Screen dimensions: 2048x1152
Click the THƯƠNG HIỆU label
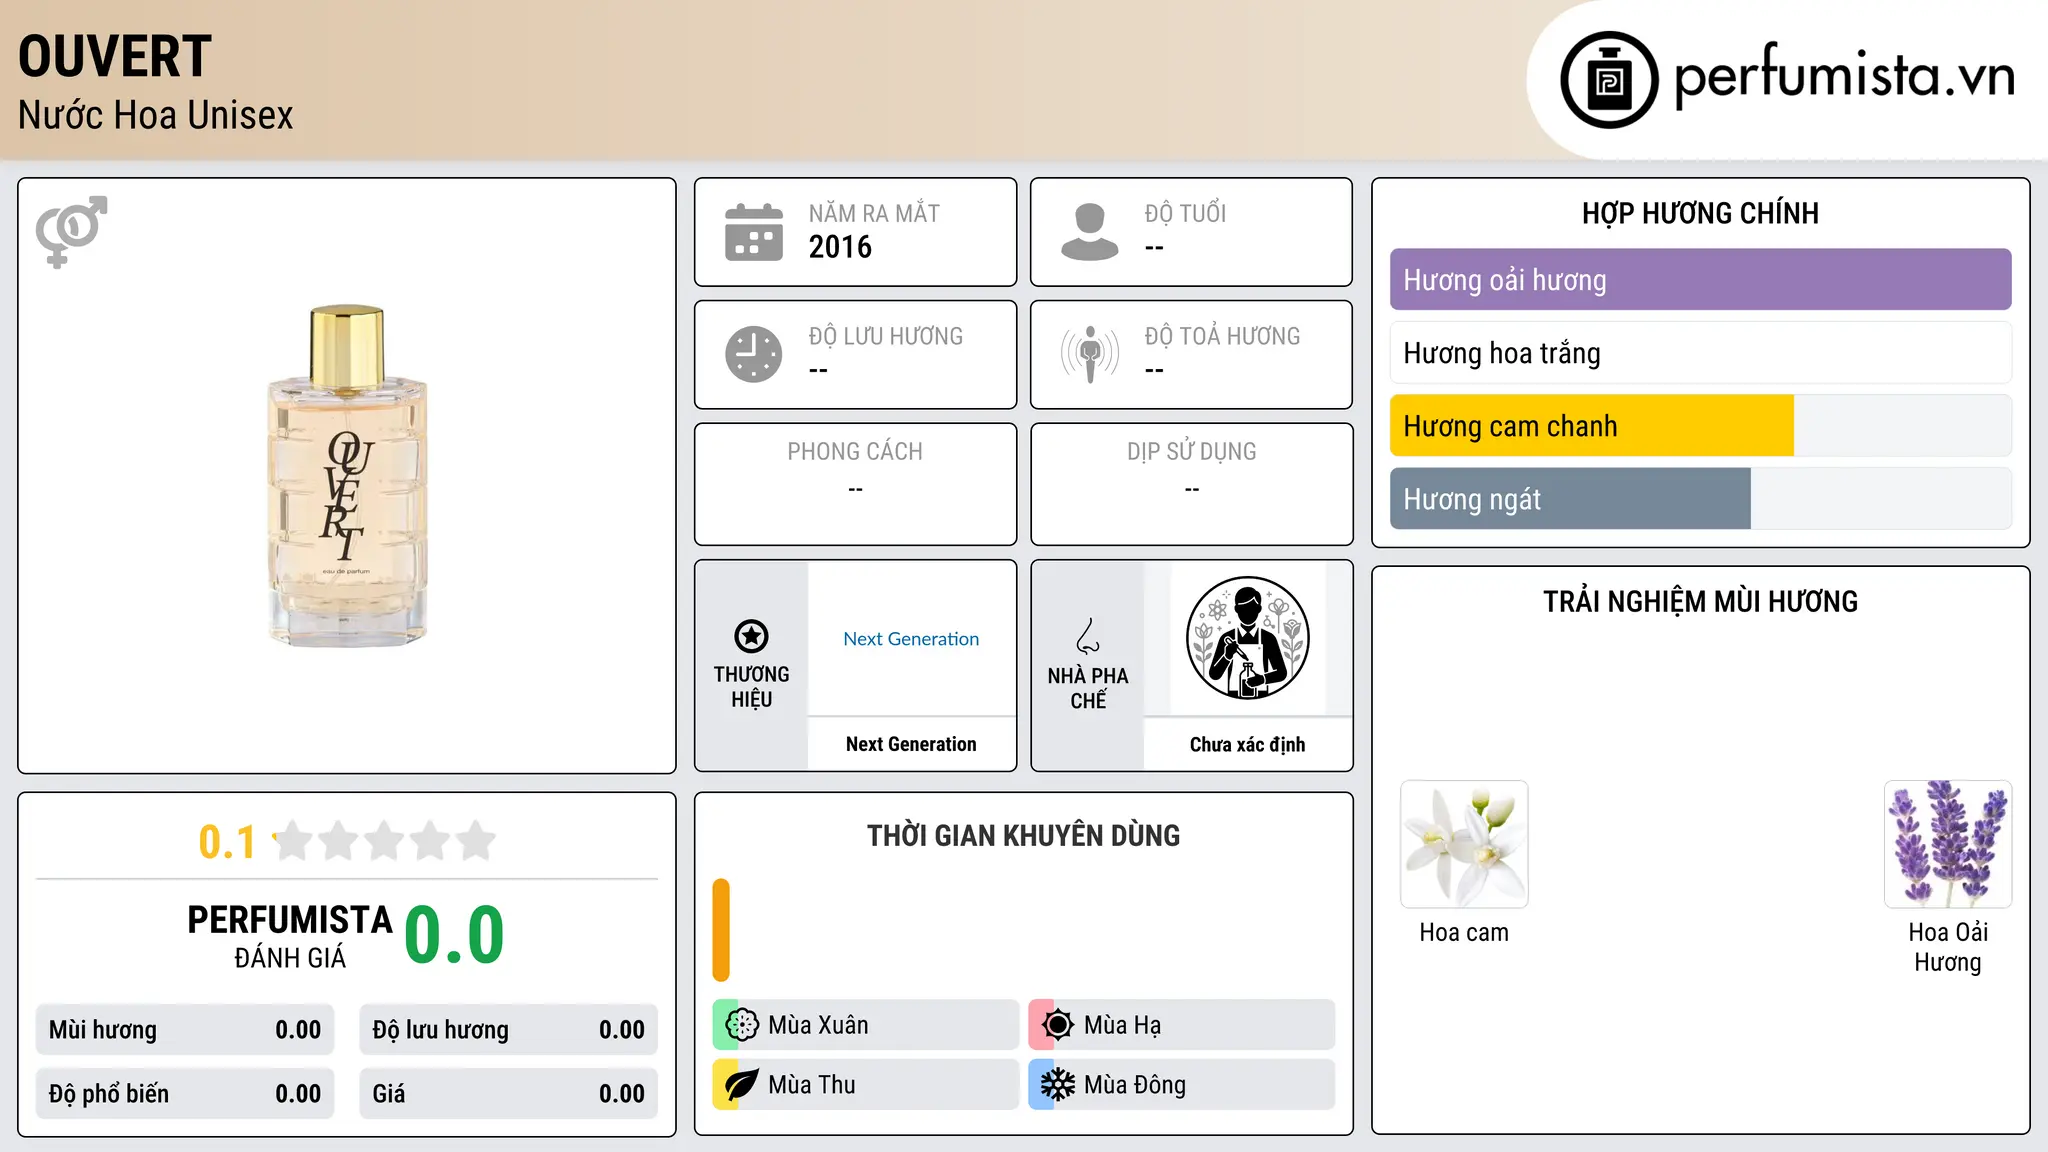tap(751, 687)
